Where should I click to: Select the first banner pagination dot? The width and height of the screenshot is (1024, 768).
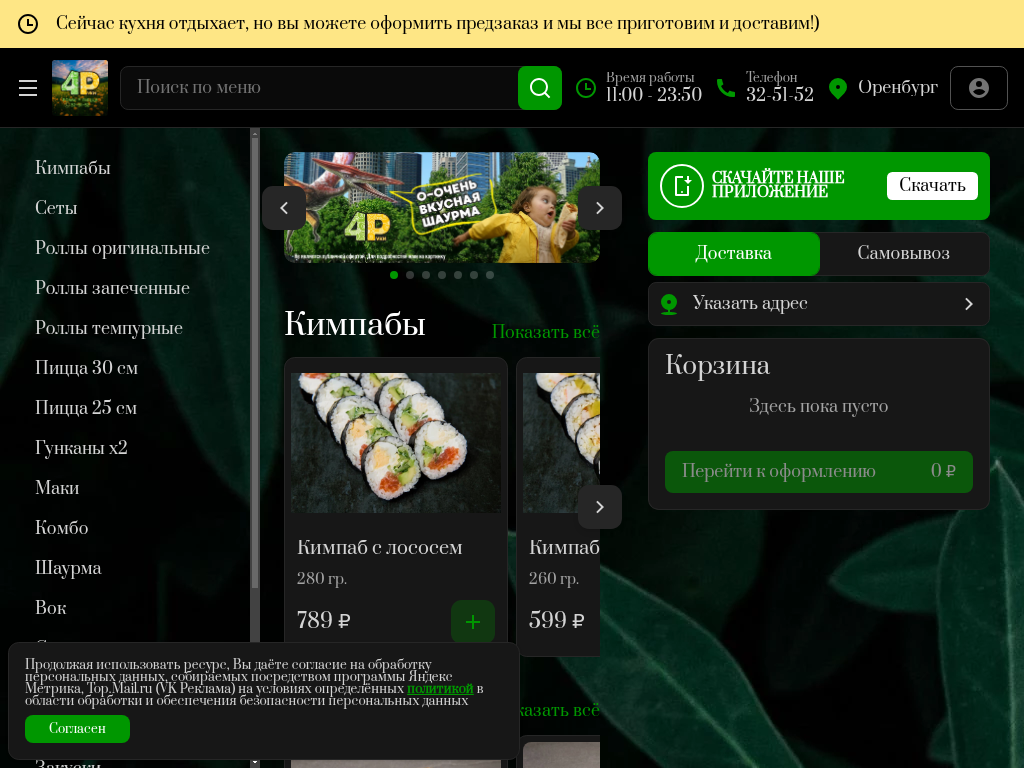coord(394,275)
